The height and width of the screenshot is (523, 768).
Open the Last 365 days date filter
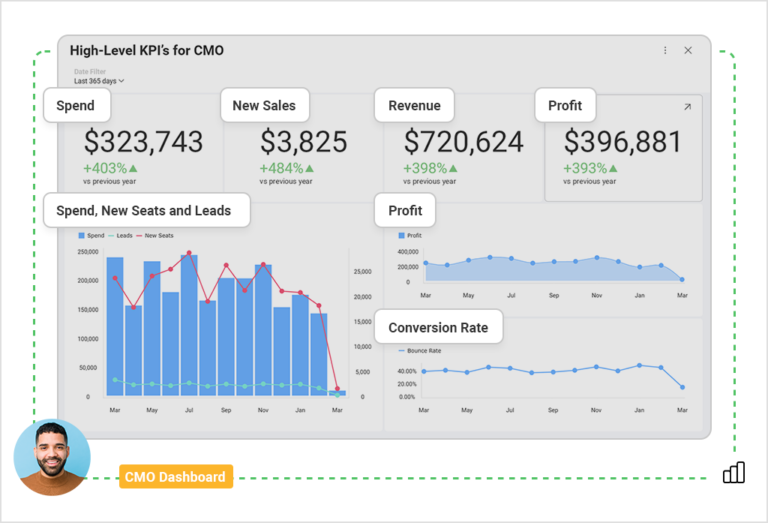[x=99, y=81]
